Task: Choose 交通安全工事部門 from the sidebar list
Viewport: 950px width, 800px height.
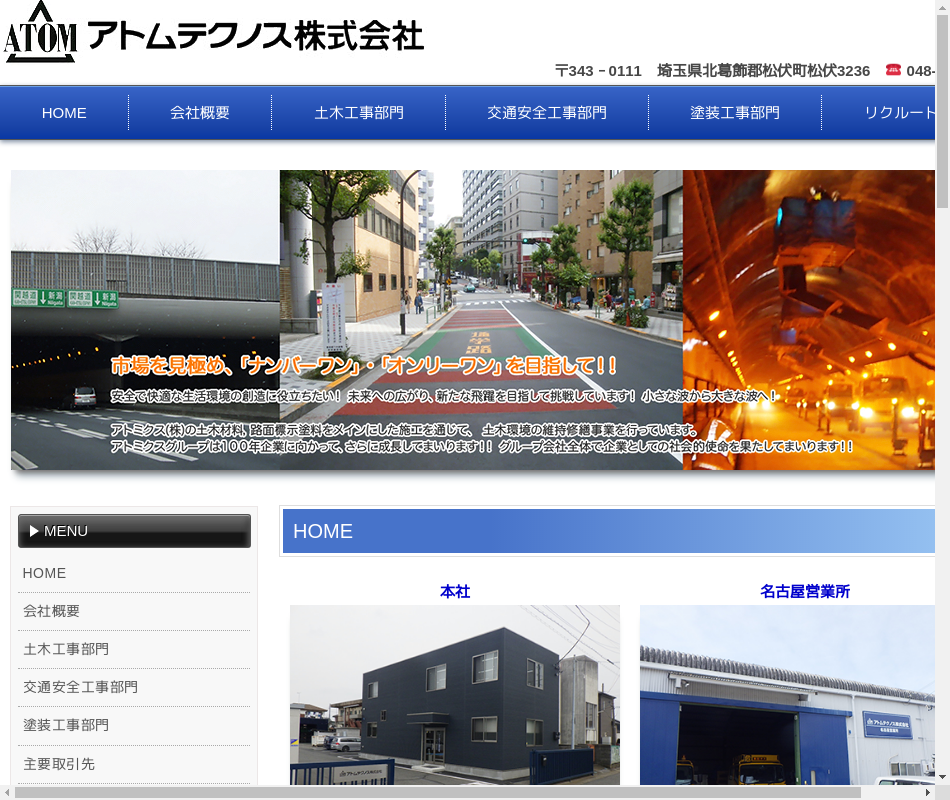Action: [81, 687]
